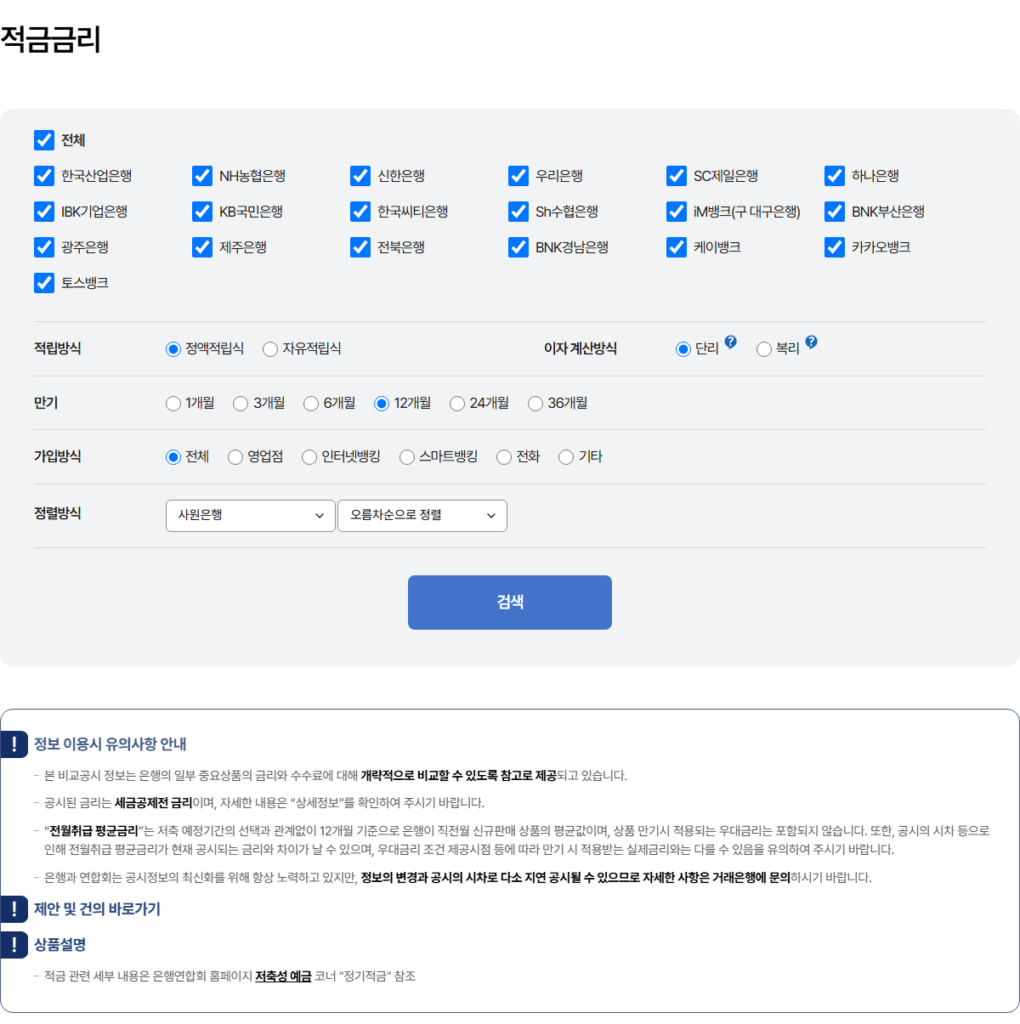Viewport: 1020px width, 1024px height.
Task: Choose 단리 interest calculation
Action: coord(683,349)
